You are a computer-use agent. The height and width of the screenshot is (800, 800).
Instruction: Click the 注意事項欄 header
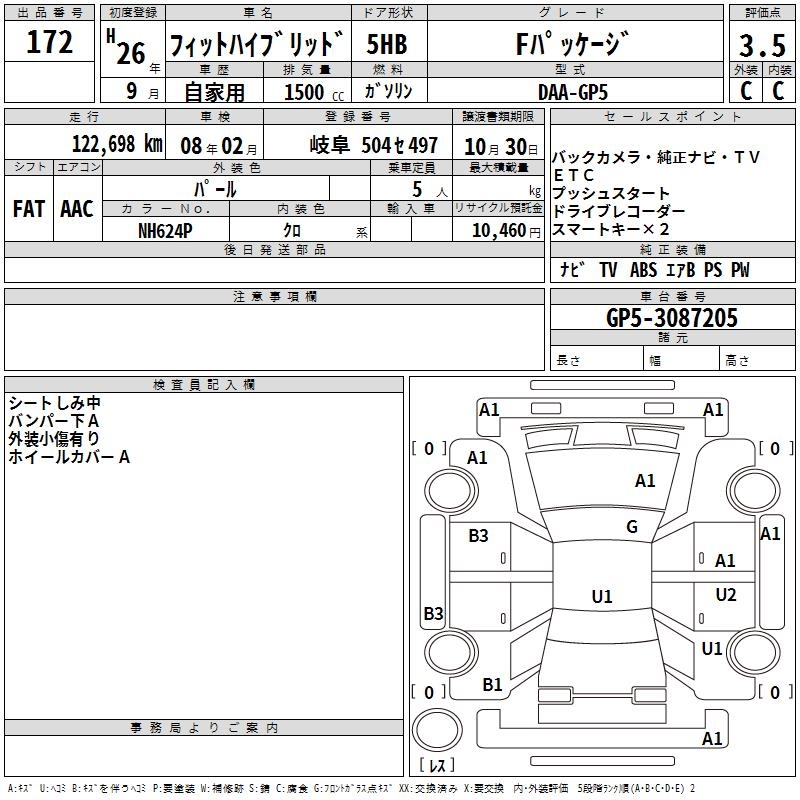(274, 296)
